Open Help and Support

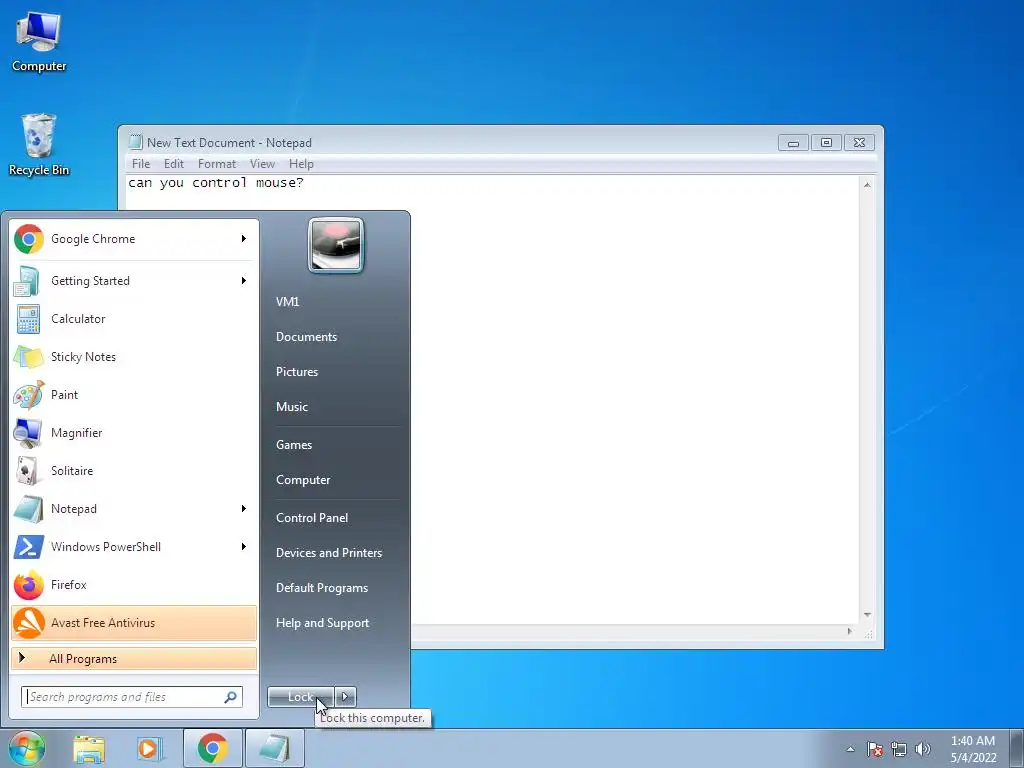(322, 623)
